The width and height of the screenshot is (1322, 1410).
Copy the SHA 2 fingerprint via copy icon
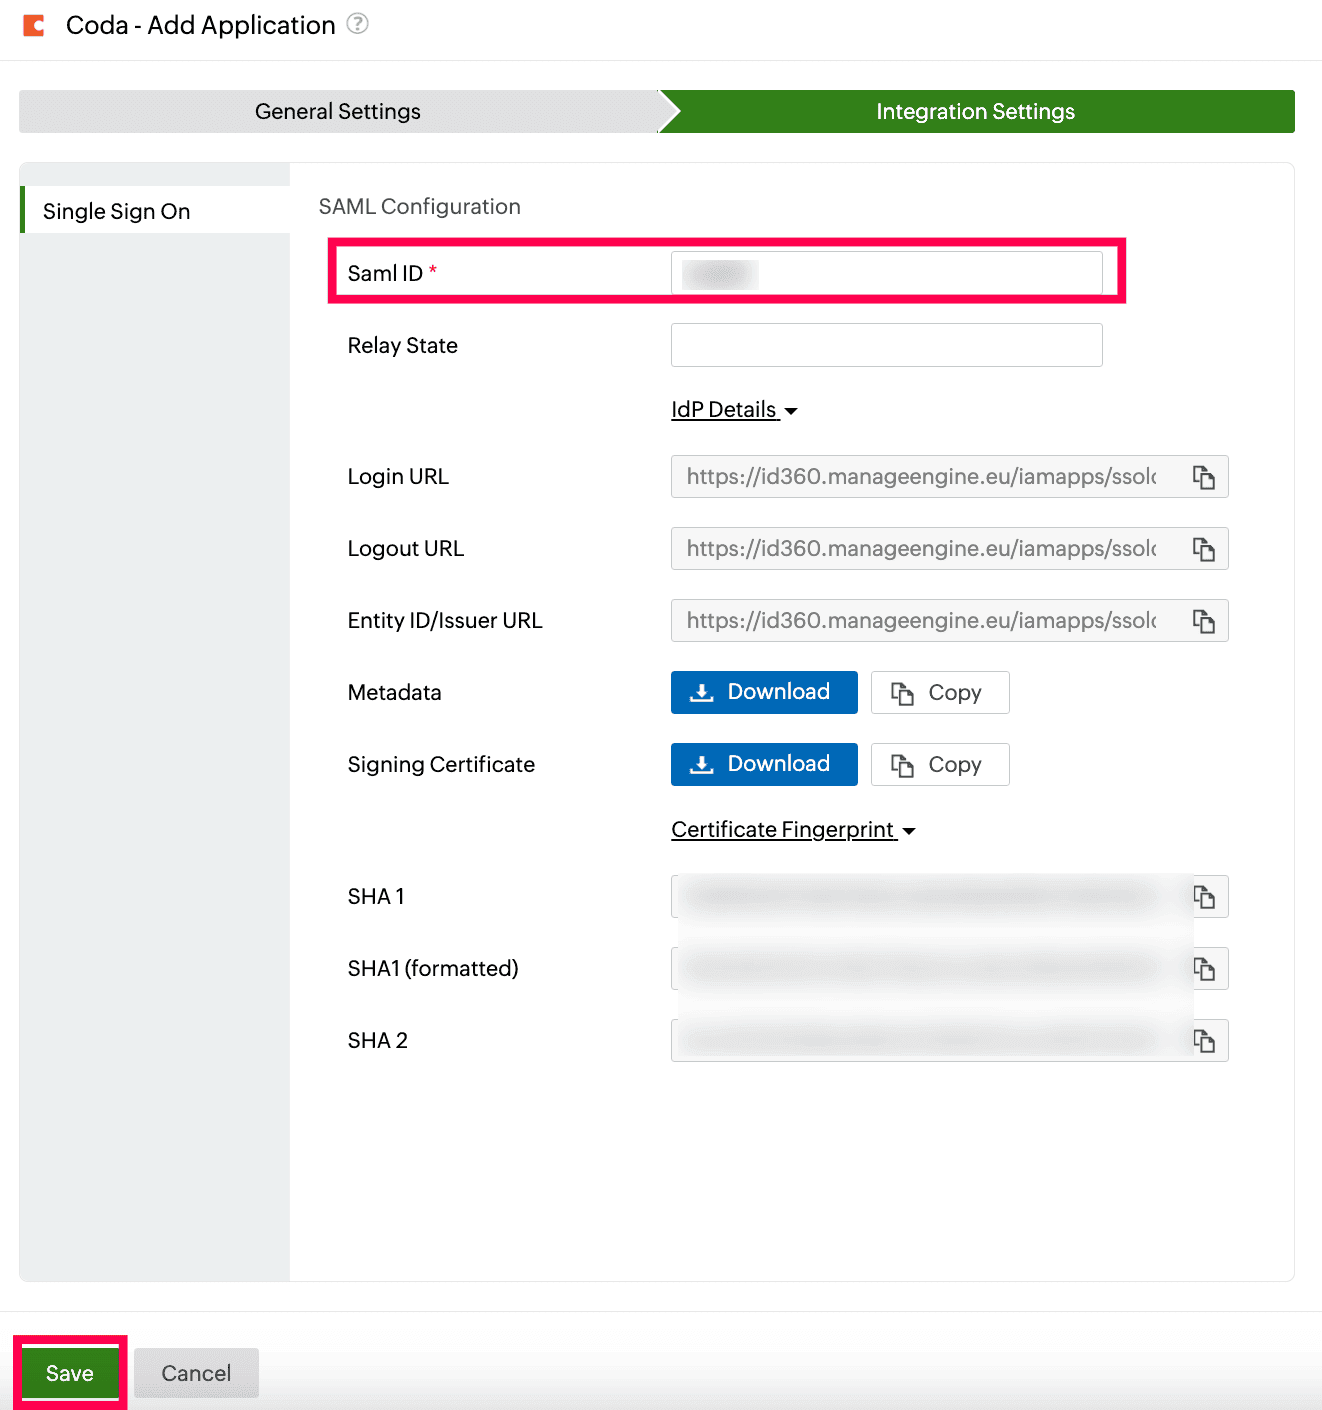point(1204,1041)
